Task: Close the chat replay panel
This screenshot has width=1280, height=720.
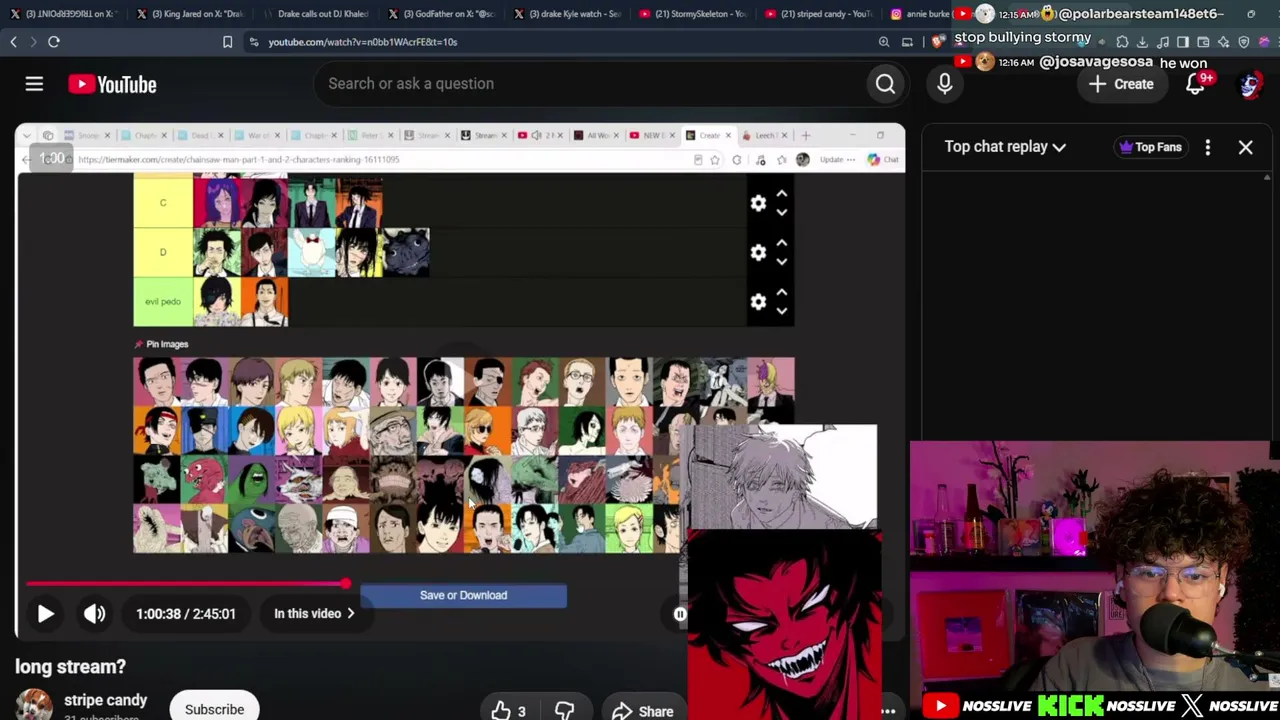Action: coord(1245,147)
